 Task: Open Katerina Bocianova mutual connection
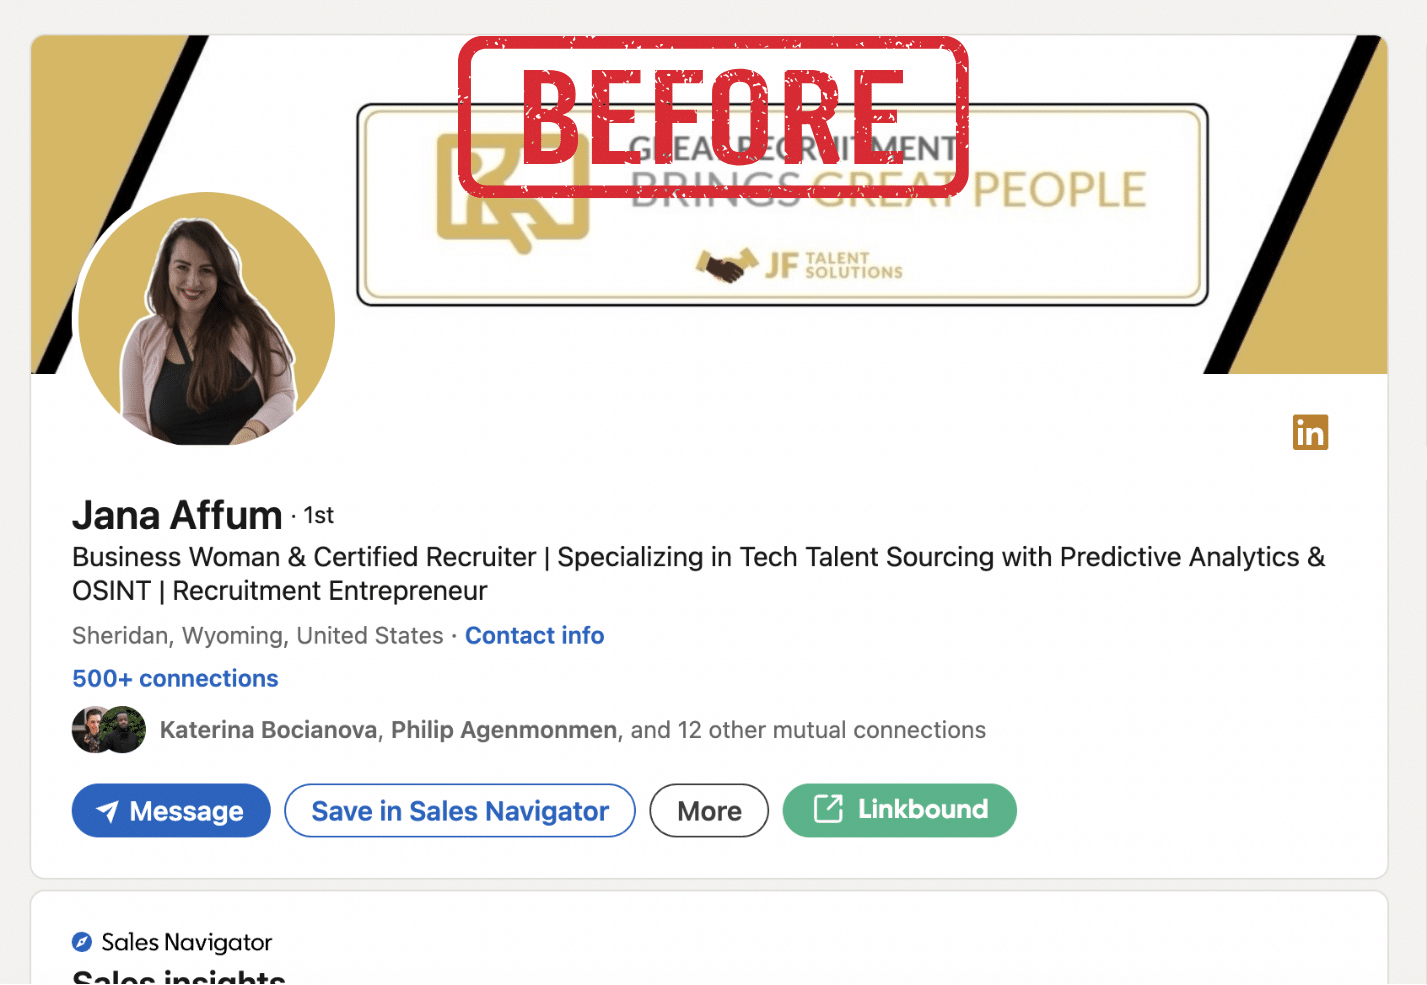pyautogui.click(x=268, y=730)
